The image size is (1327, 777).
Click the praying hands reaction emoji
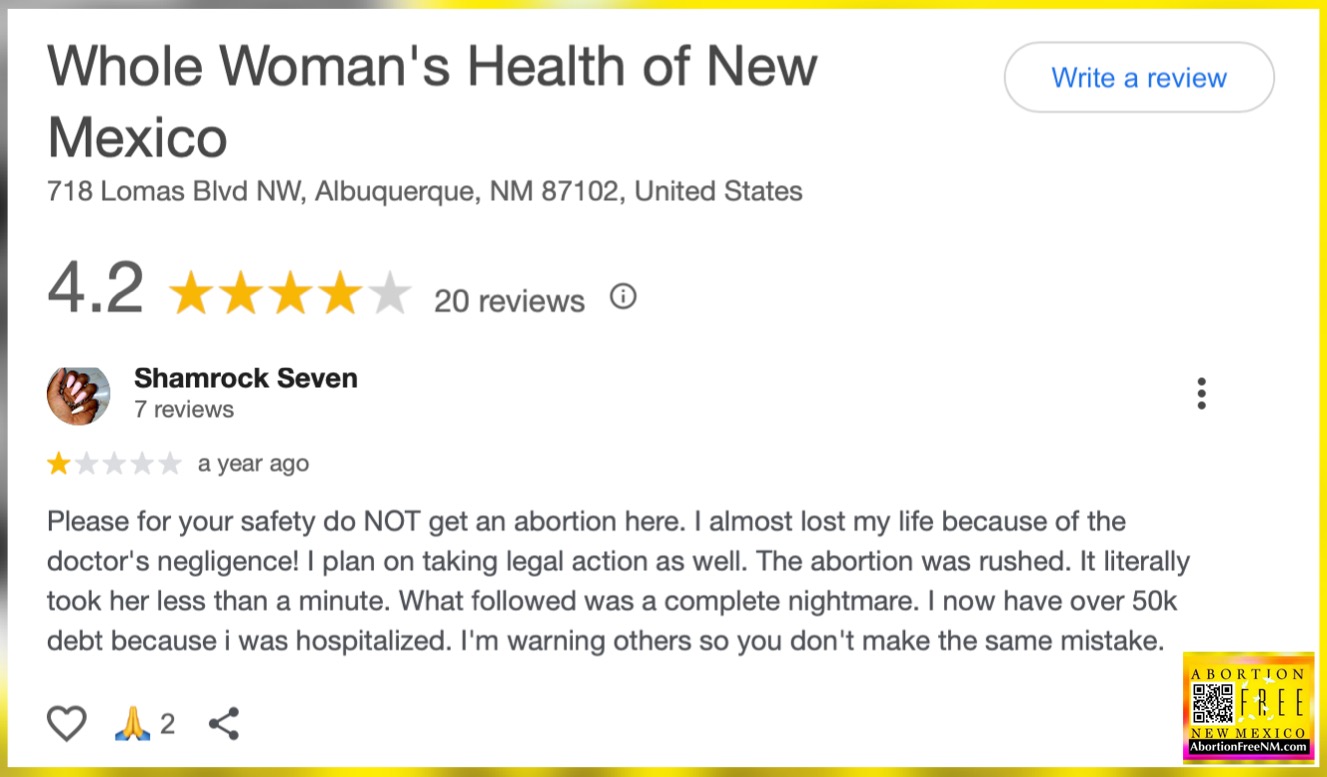(133, 723)
